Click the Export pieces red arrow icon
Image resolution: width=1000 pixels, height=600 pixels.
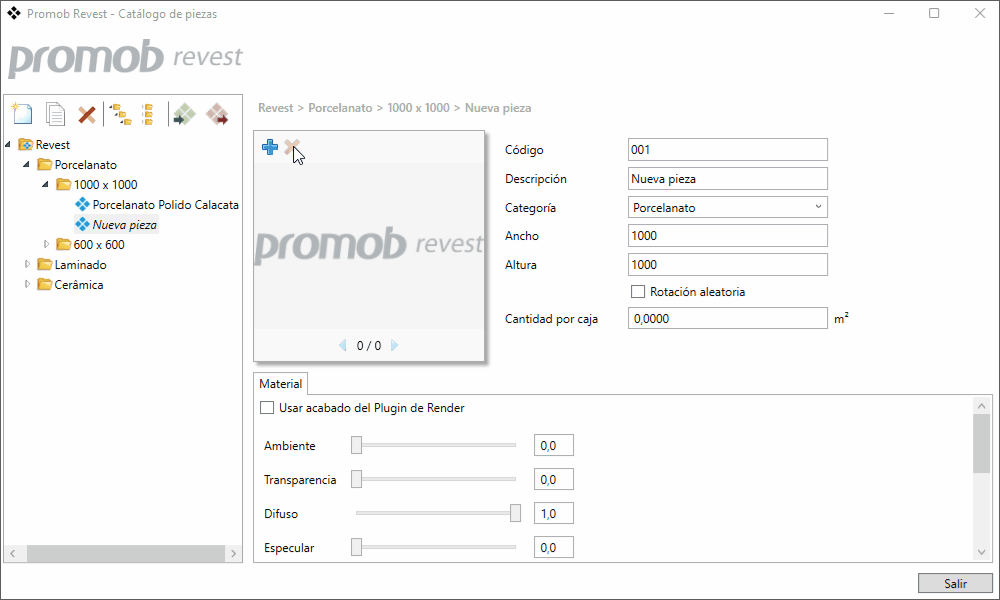pyautogui.click(x=217, y=114)
